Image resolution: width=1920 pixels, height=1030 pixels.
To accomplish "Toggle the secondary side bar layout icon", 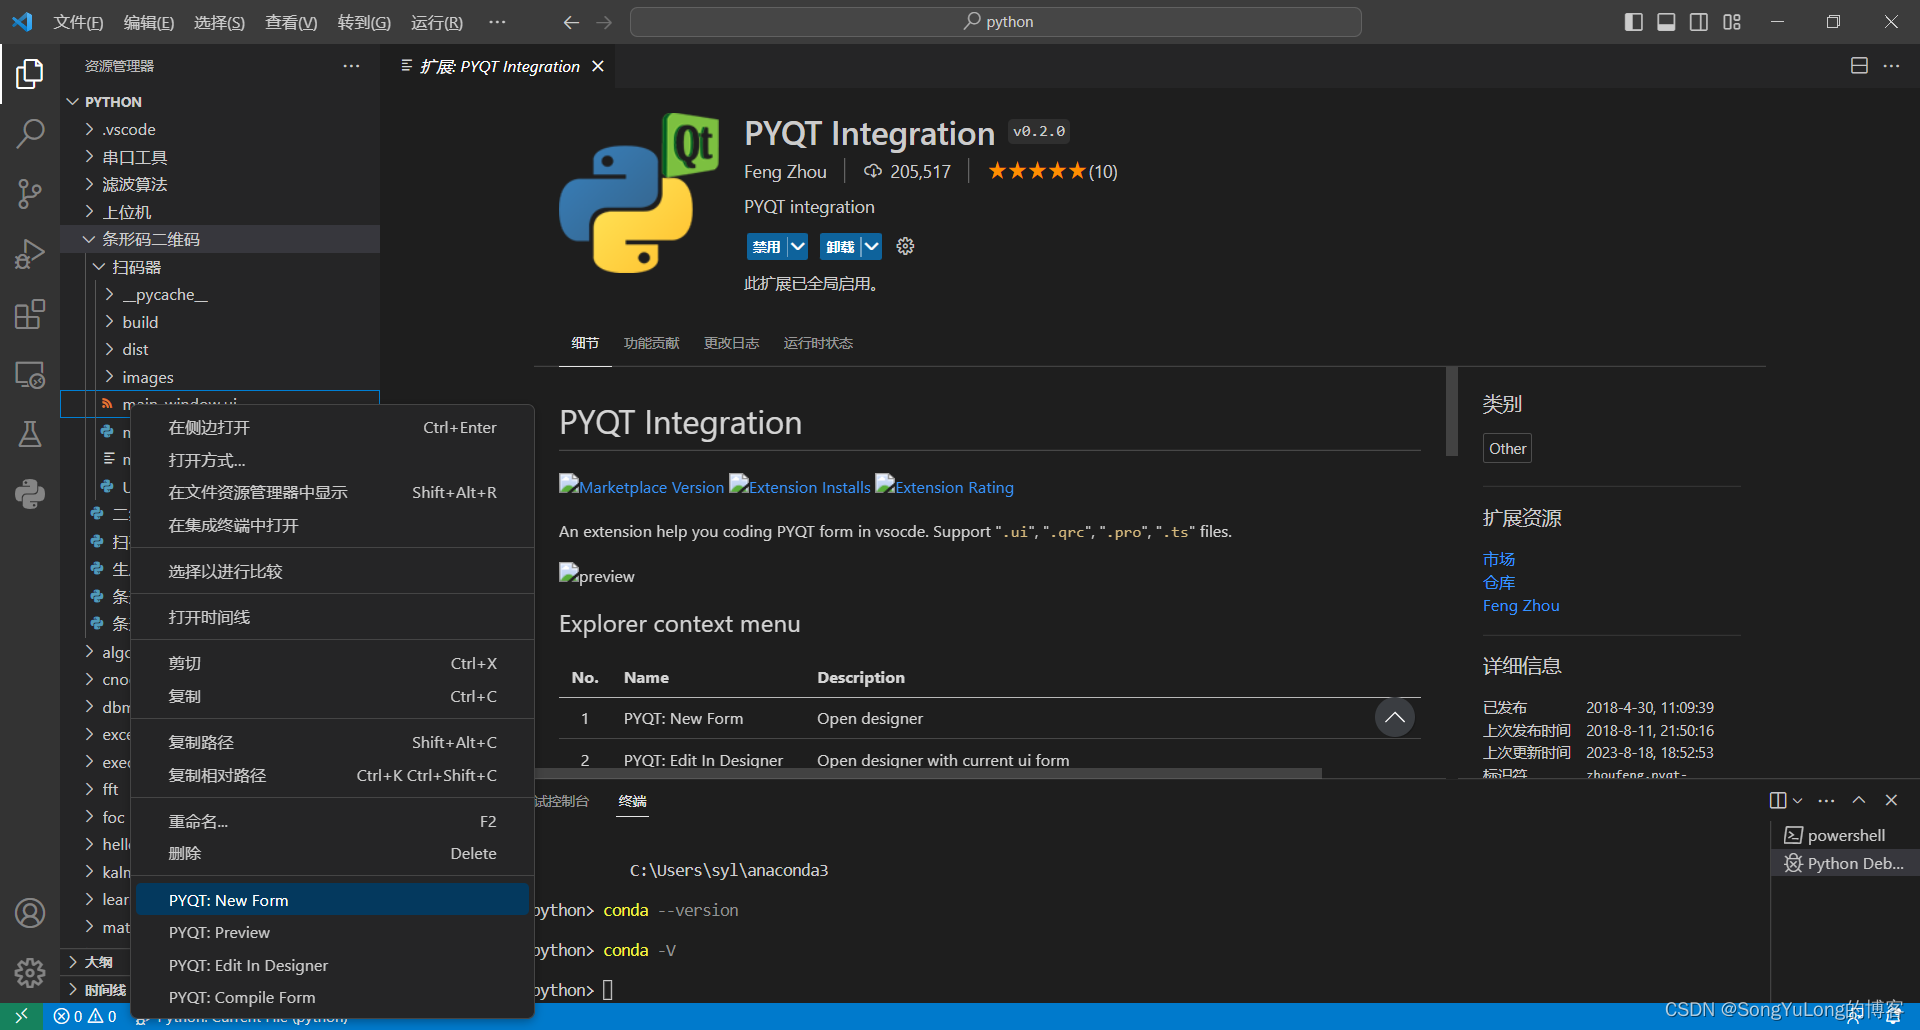I will tap(1699, 22).
